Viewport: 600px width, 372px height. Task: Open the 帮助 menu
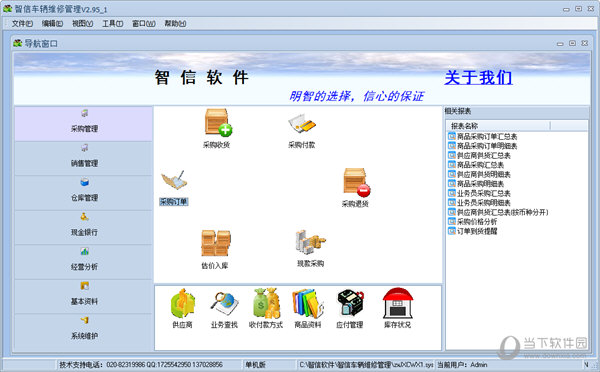175,24
